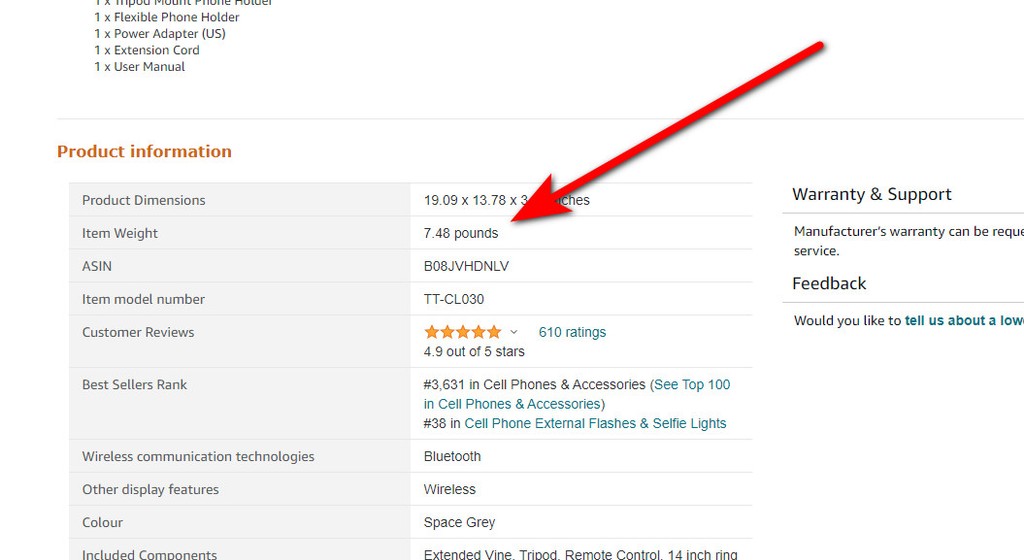The height and width of the screenshot is (560, 1024).
Task: Click the Feedback heading
Action: (x=829, y=284)
